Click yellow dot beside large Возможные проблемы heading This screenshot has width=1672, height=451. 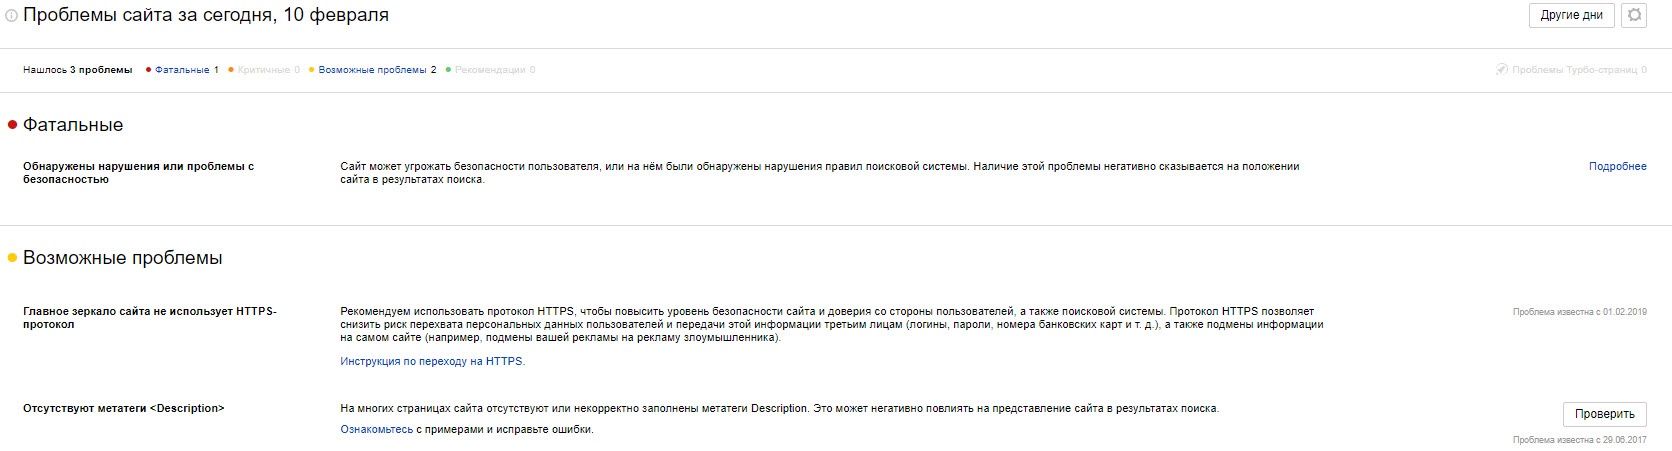pos(13,258)
